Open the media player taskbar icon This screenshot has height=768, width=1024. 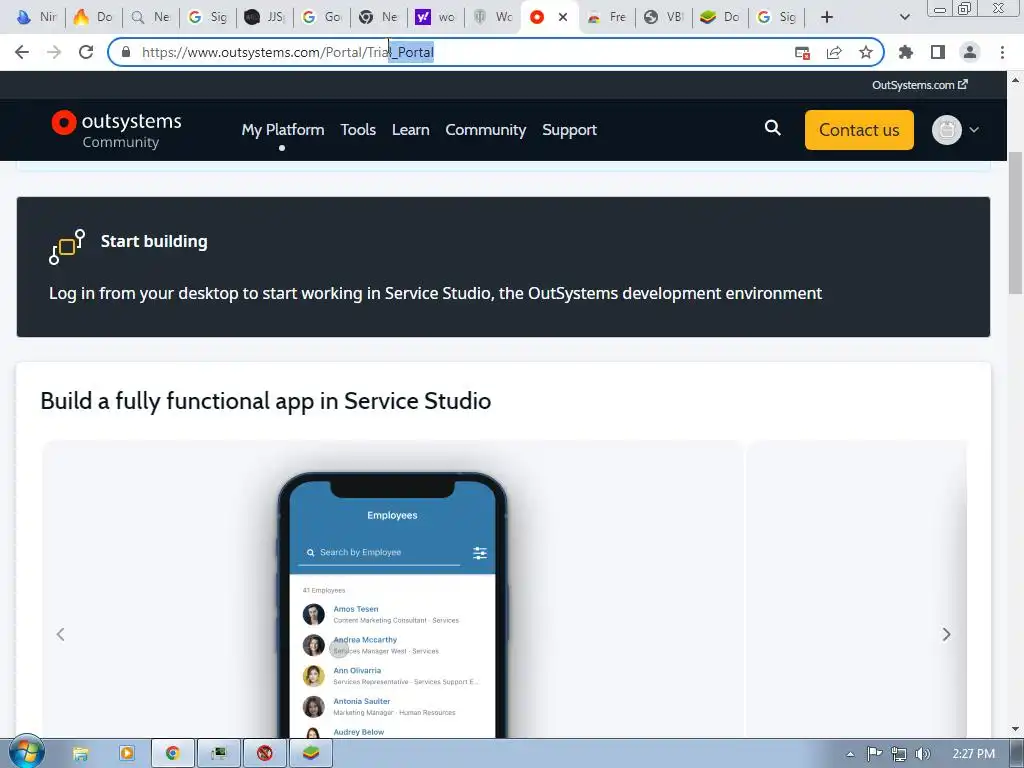point(126,754)
